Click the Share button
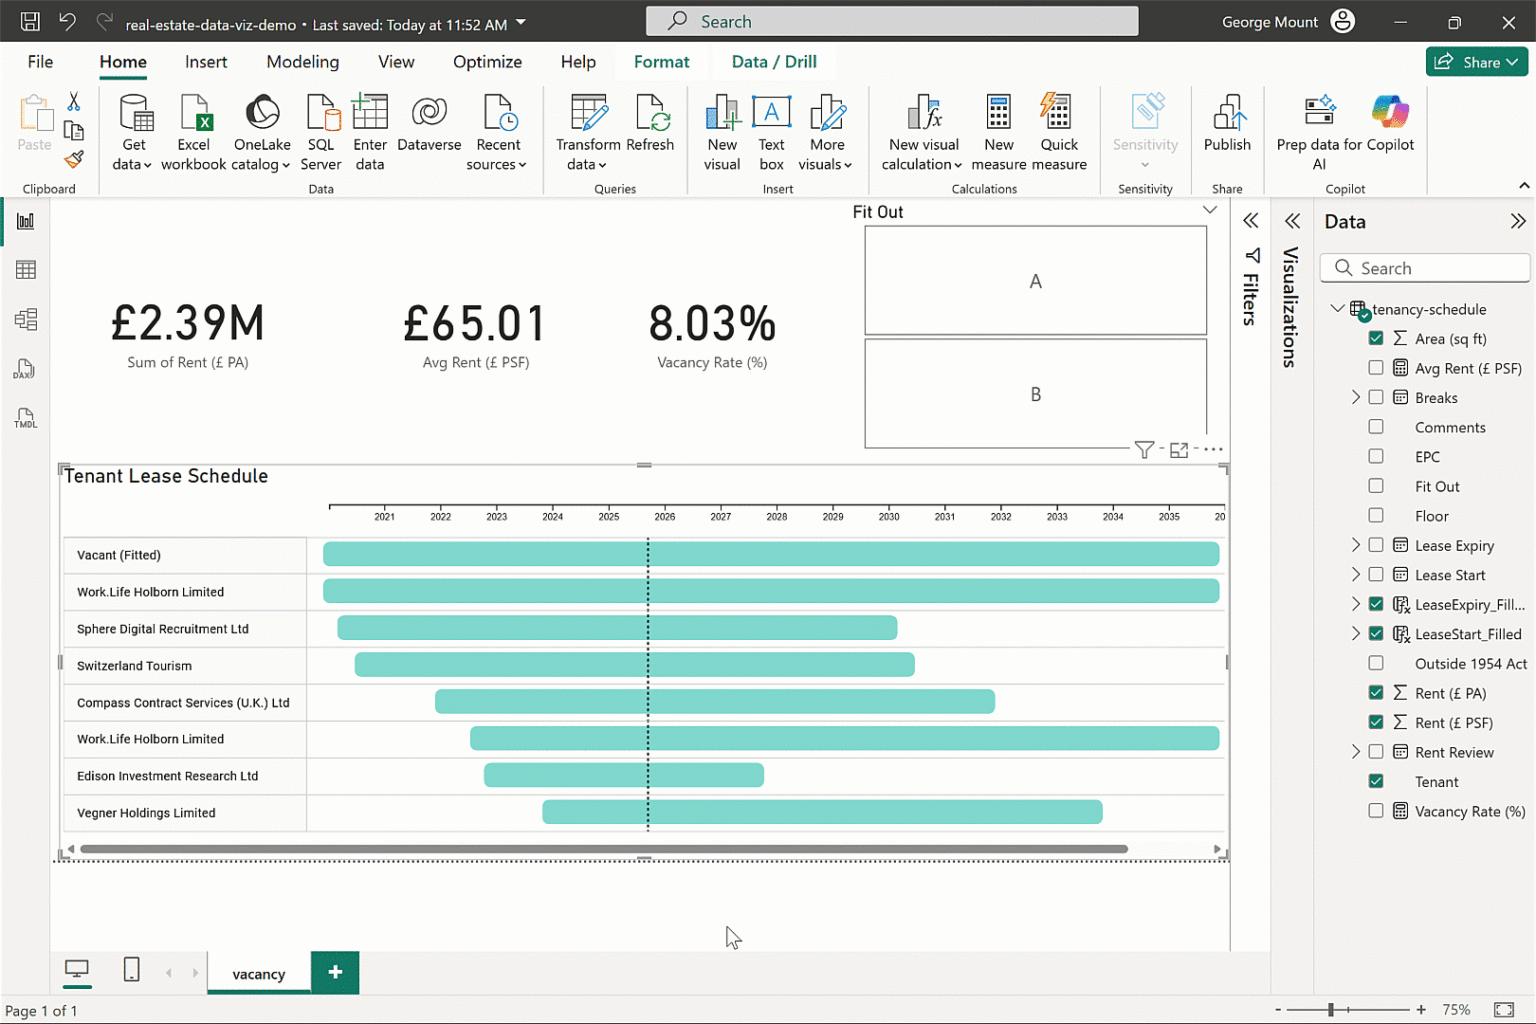The image size is (1536, 1024). point(1477,62)
